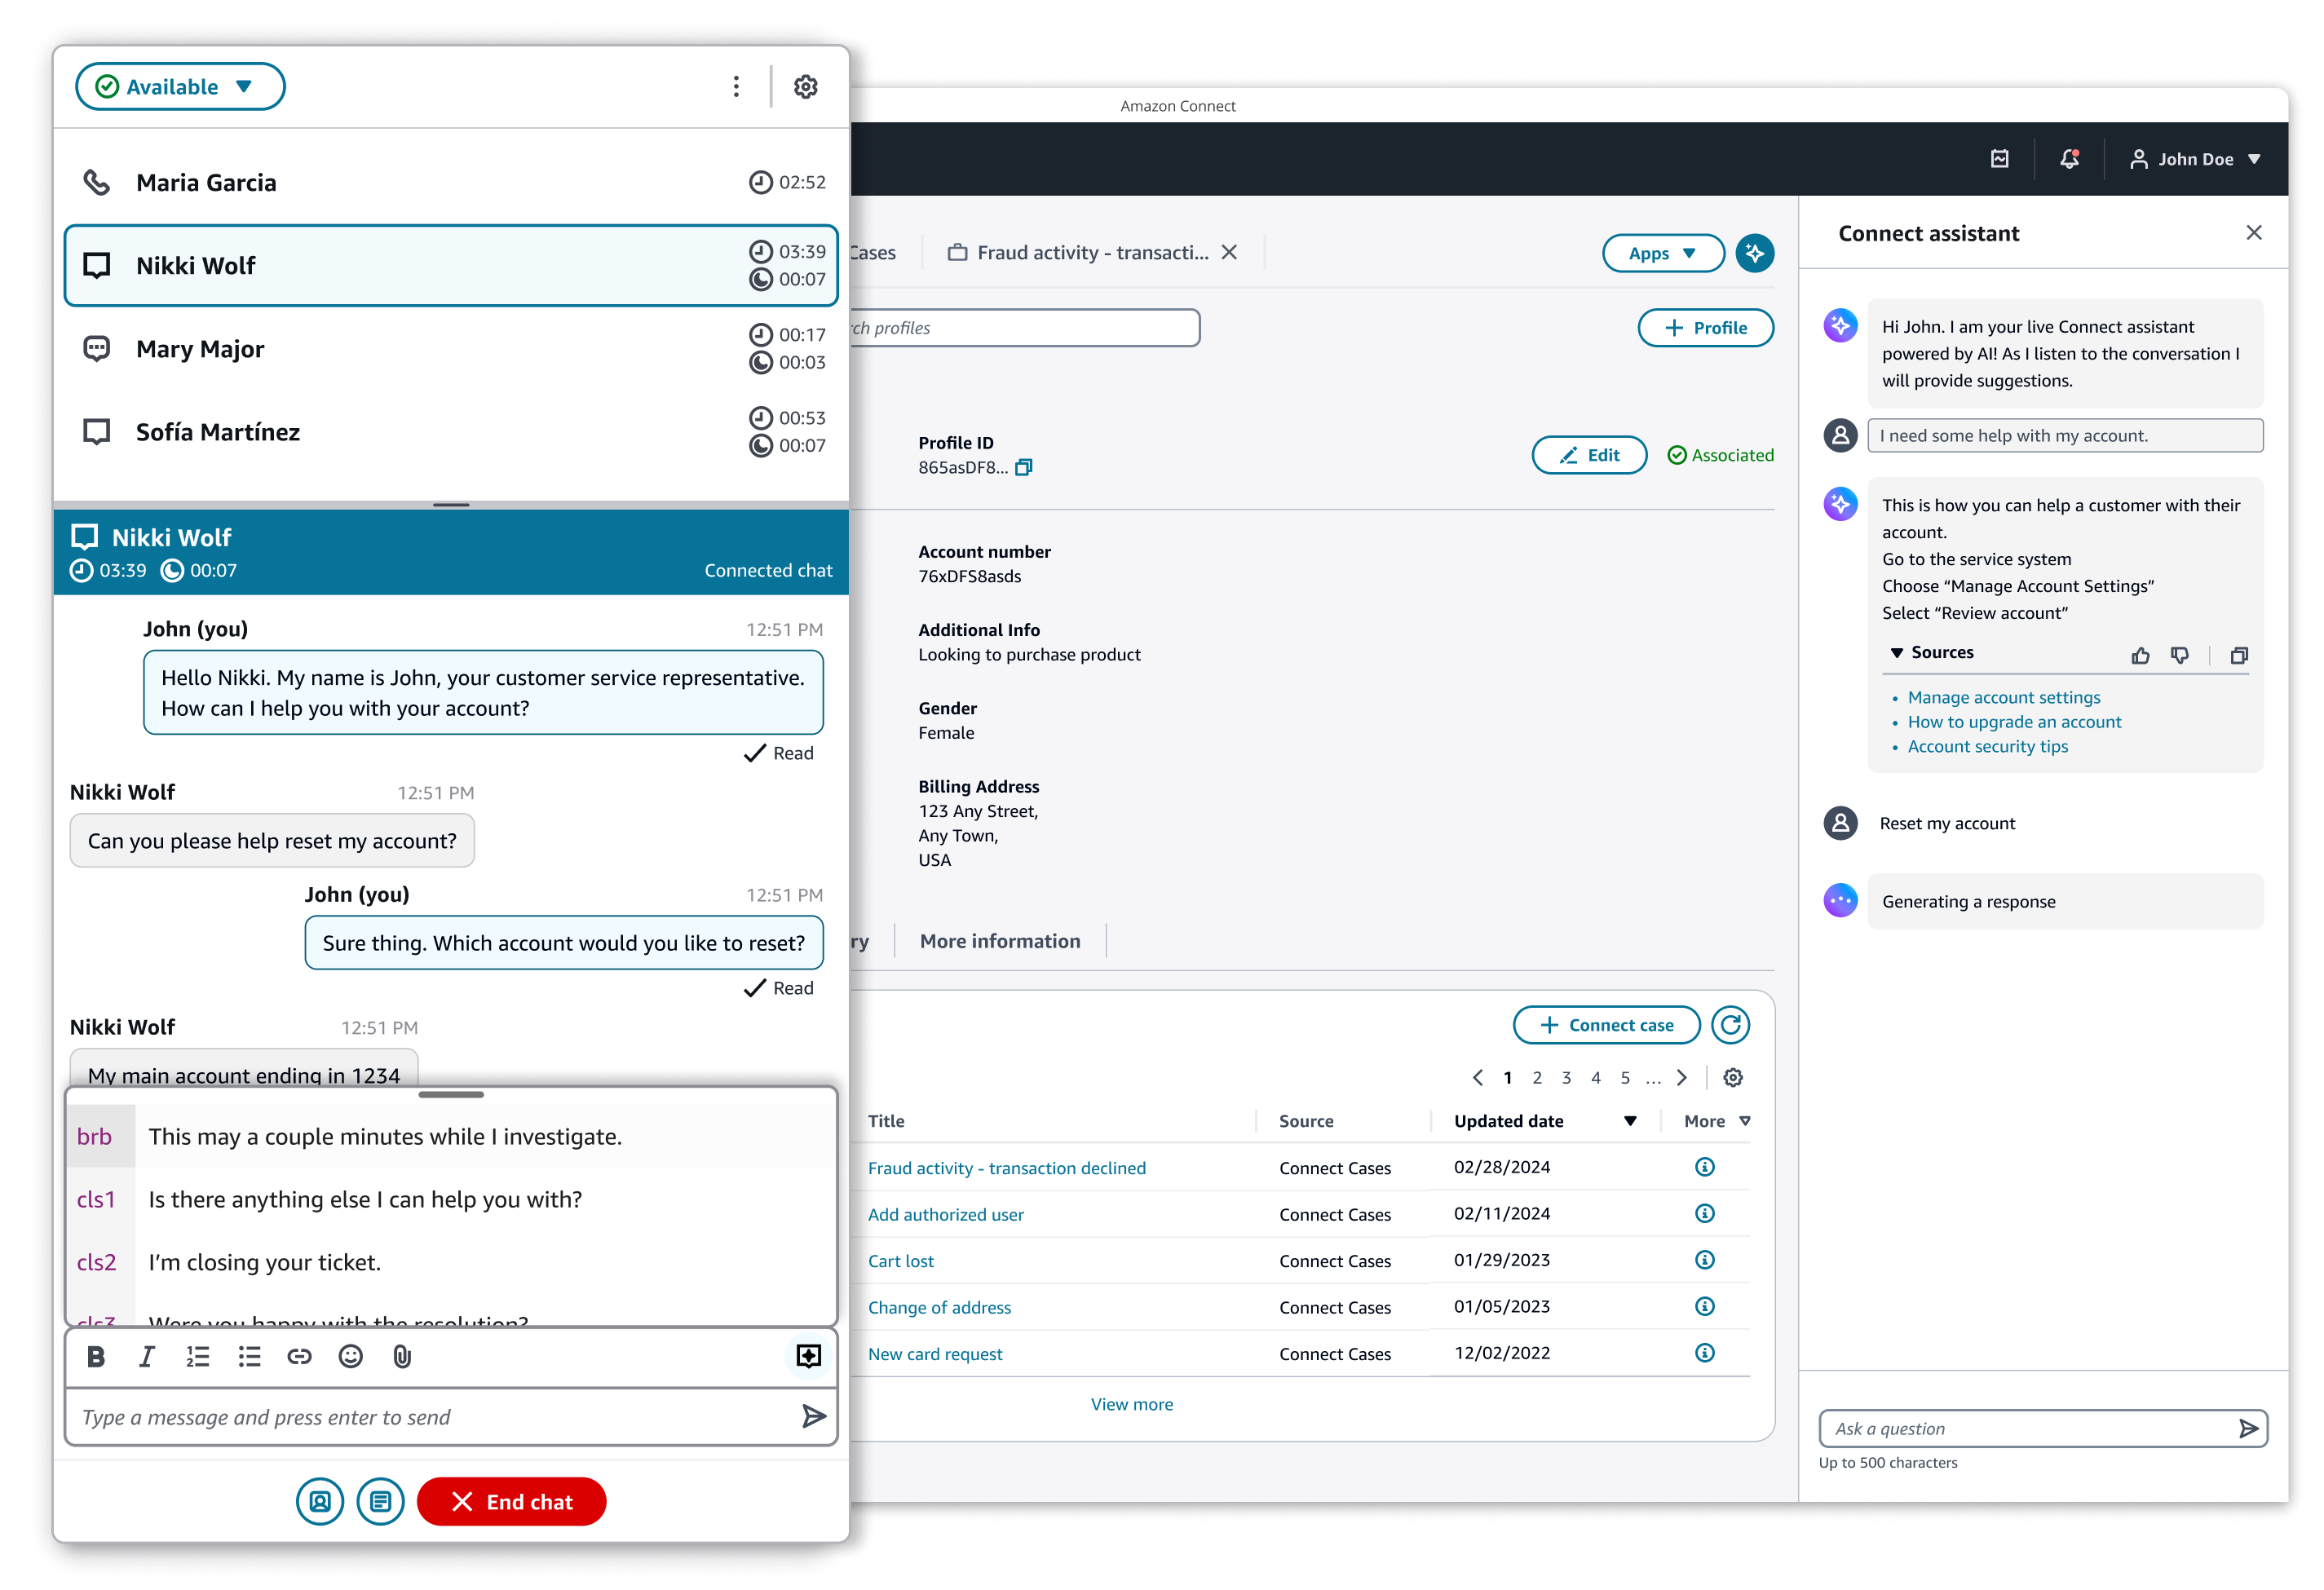Switch to More information tab
The image size is (2324, 1590).
(1000, 941)
